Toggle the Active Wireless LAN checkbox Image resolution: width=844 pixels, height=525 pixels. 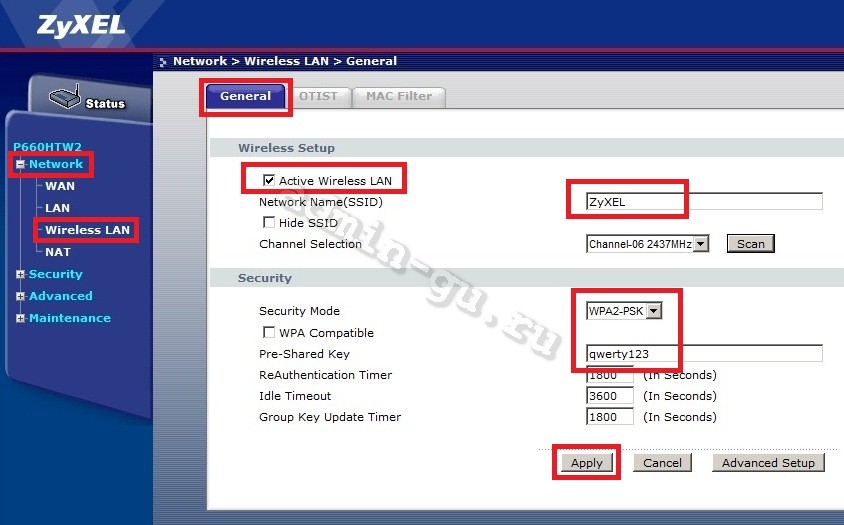[268, 181]
